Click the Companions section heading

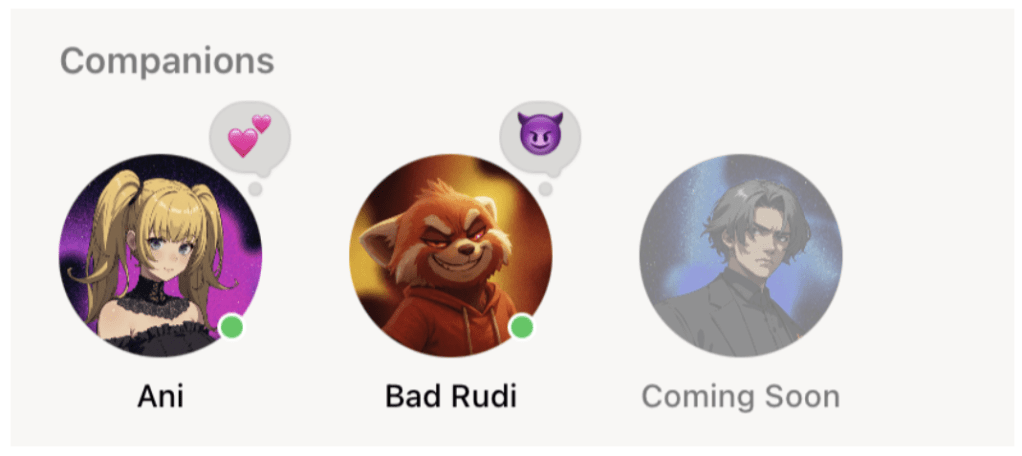[x=167, y=61]
